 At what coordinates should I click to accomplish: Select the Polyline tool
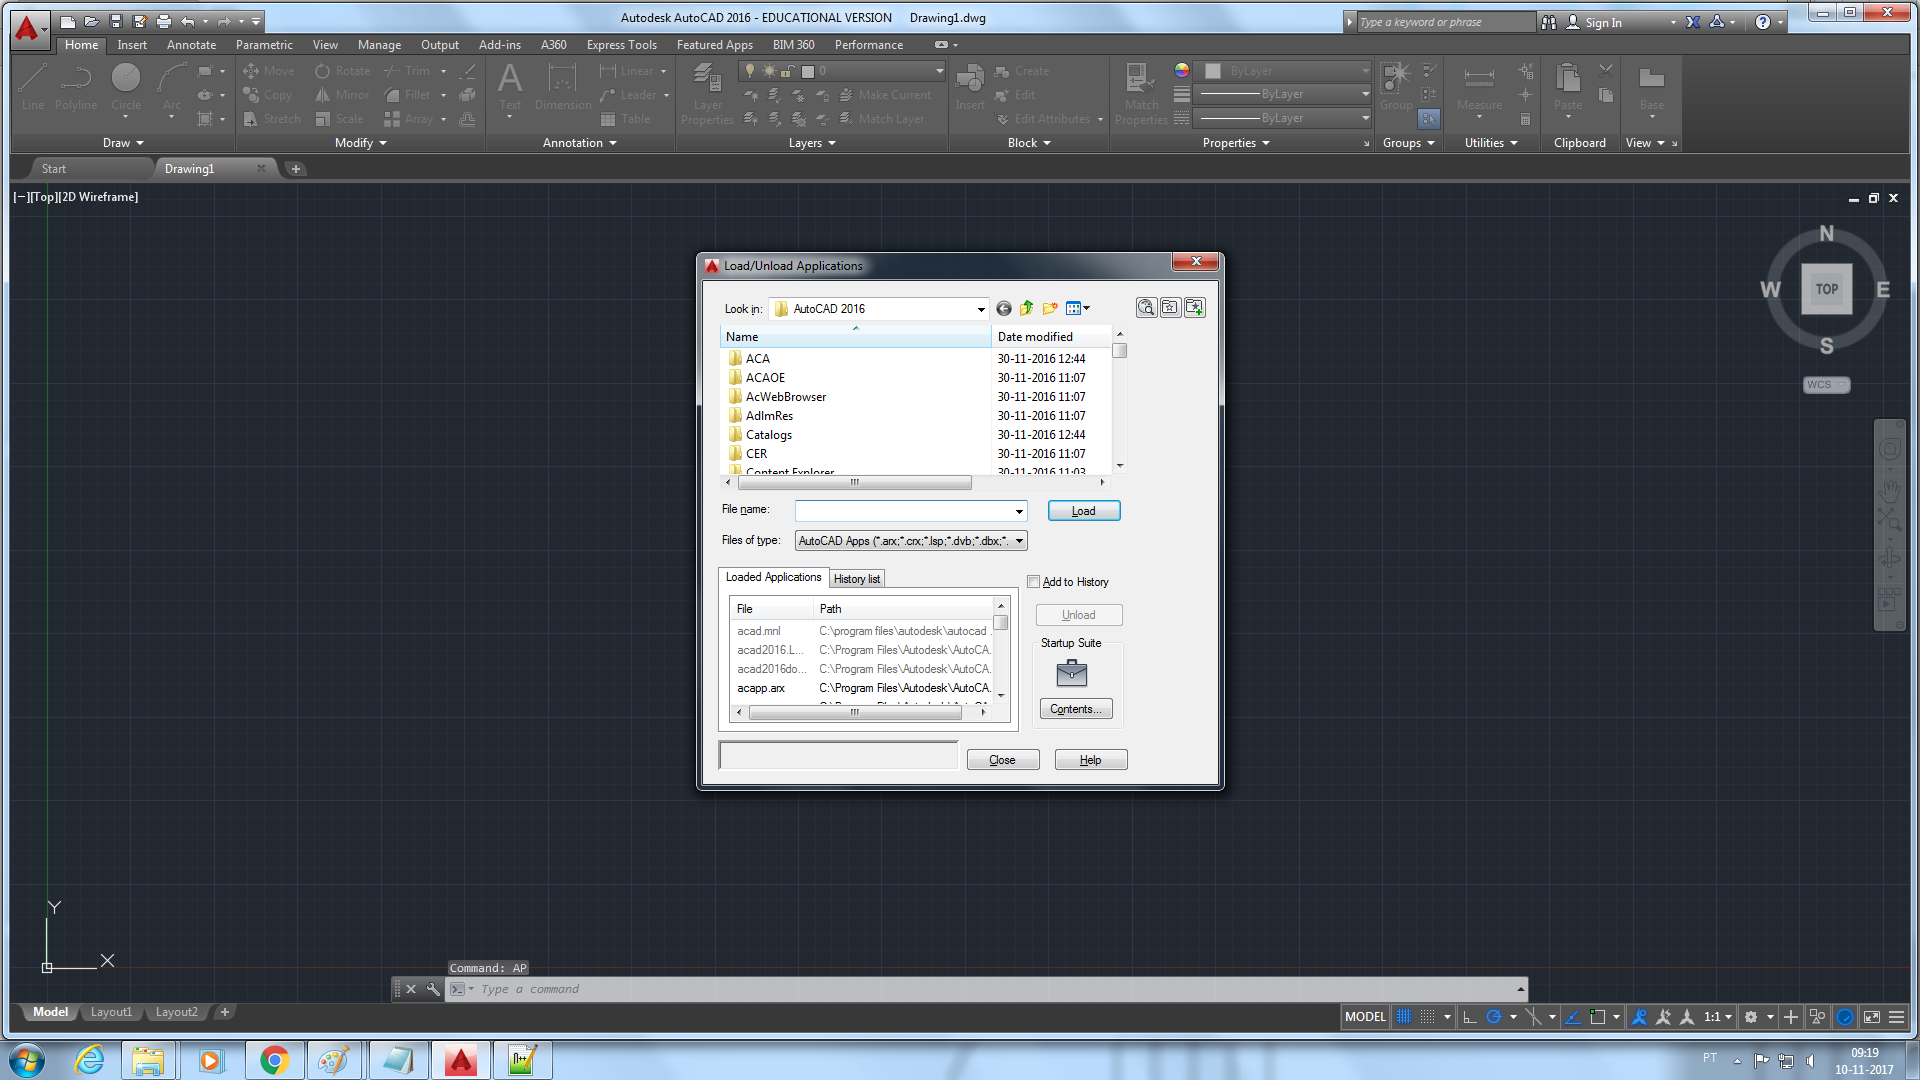pyautogui.click(x=76, y=87)
